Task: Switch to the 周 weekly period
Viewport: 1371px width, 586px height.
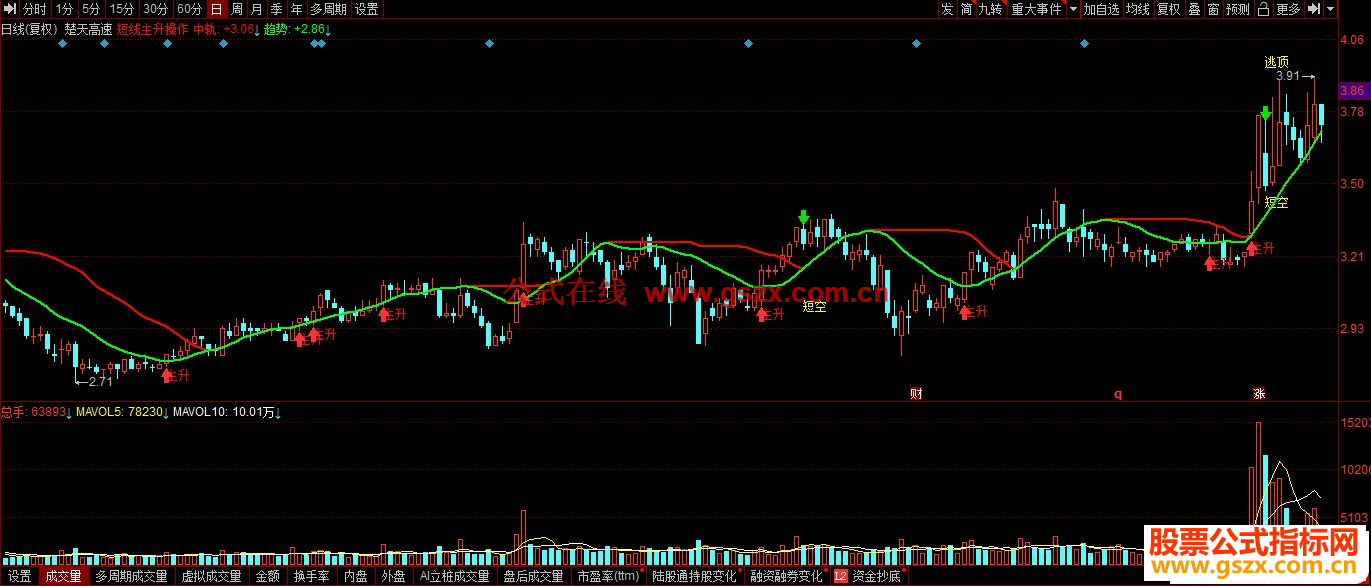Action: tap(237, 9)
